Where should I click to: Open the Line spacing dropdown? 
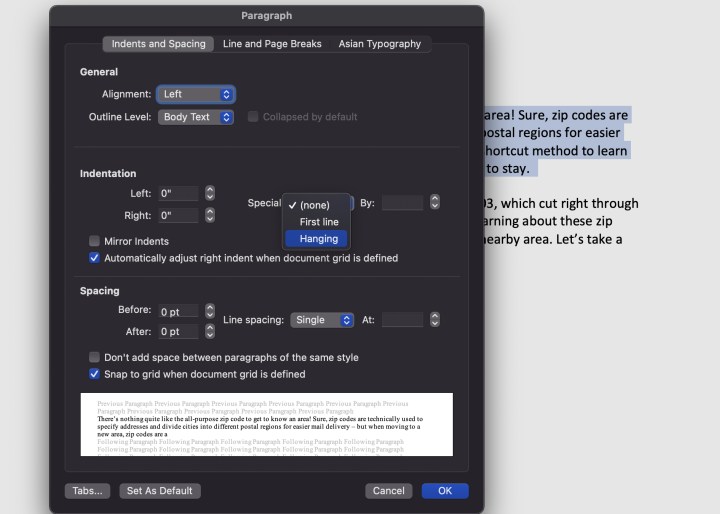pyautogui.click(x=322, y=320)
